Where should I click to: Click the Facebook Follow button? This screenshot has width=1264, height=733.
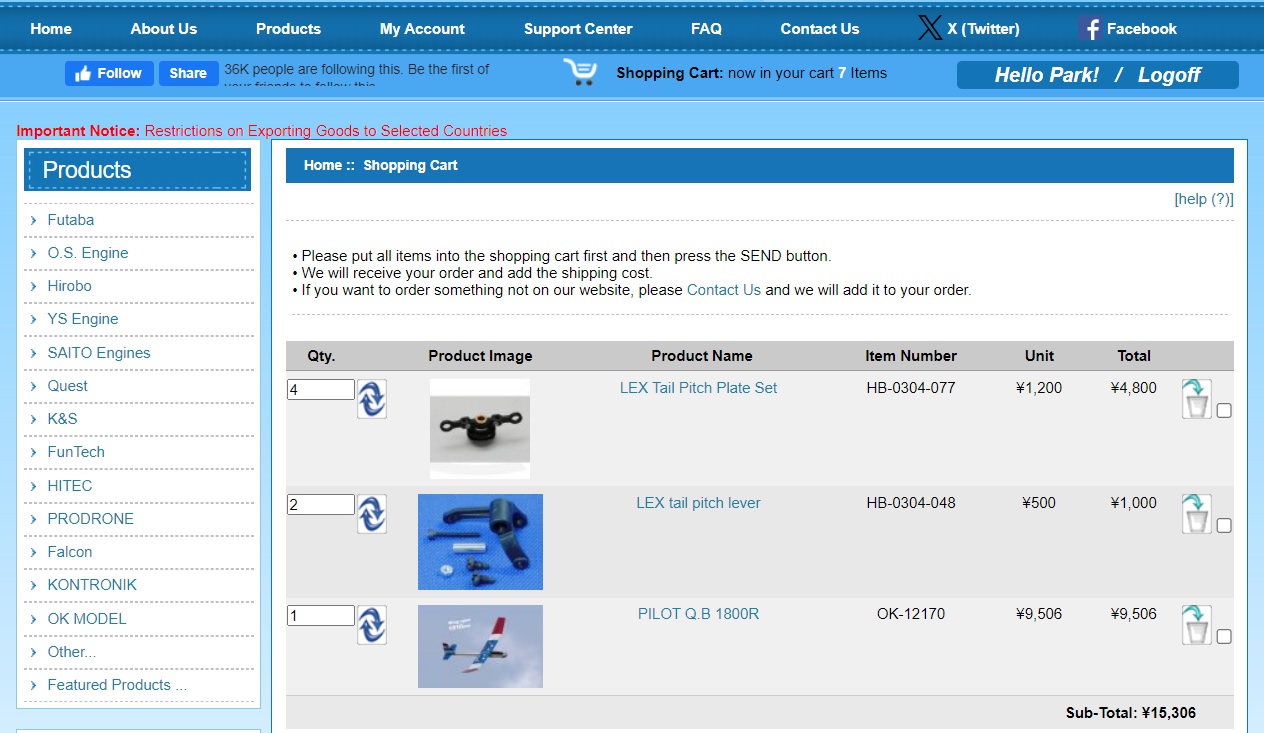point(110,73)
